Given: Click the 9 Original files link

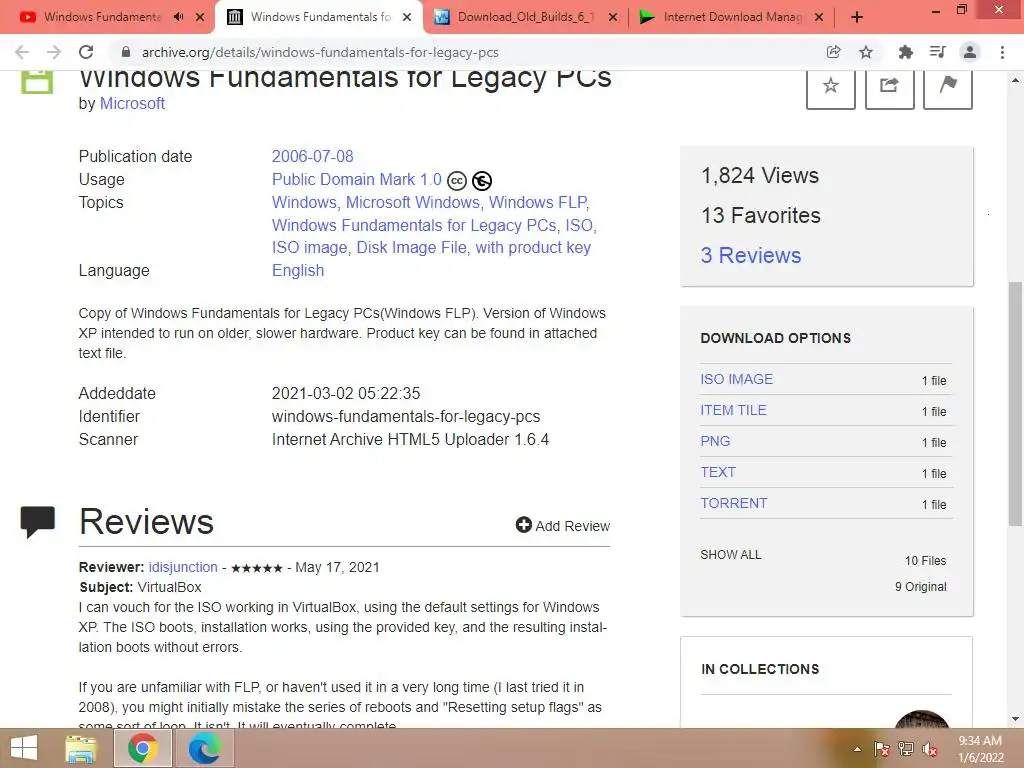Looking at the screenshot, I should pos(920,587).
